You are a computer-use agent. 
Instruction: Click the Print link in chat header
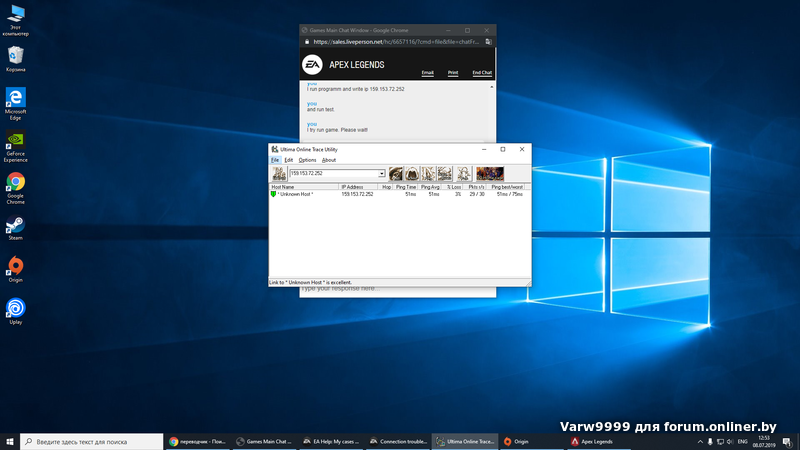click(x=453, y=73)
